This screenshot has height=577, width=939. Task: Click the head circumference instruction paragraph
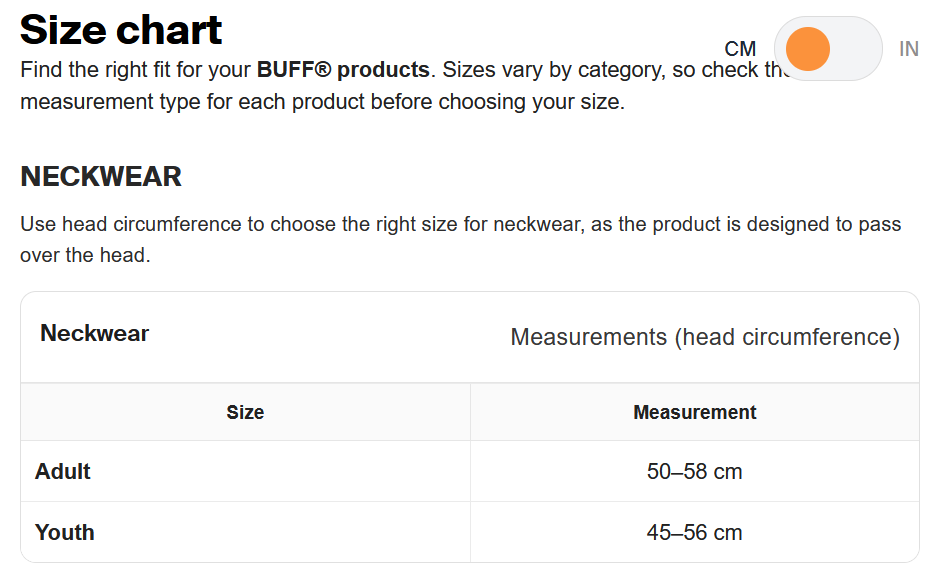(461, 239)
